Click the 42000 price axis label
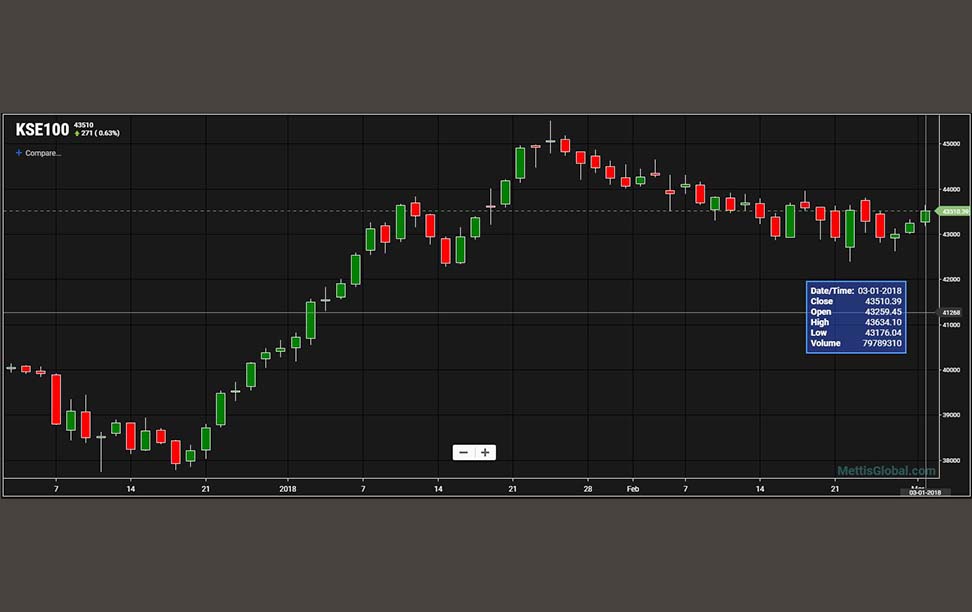Viewport: 972px width, 612px height. [951, 280]
